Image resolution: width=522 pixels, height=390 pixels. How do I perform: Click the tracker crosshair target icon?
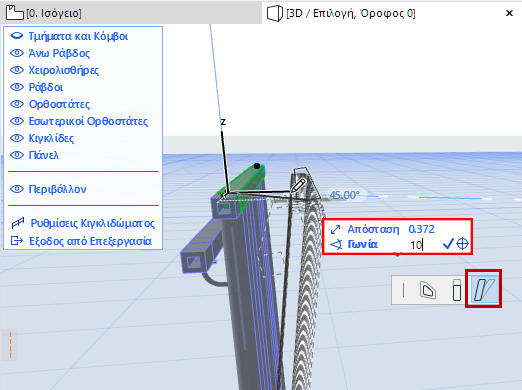(x=462, y=244)
